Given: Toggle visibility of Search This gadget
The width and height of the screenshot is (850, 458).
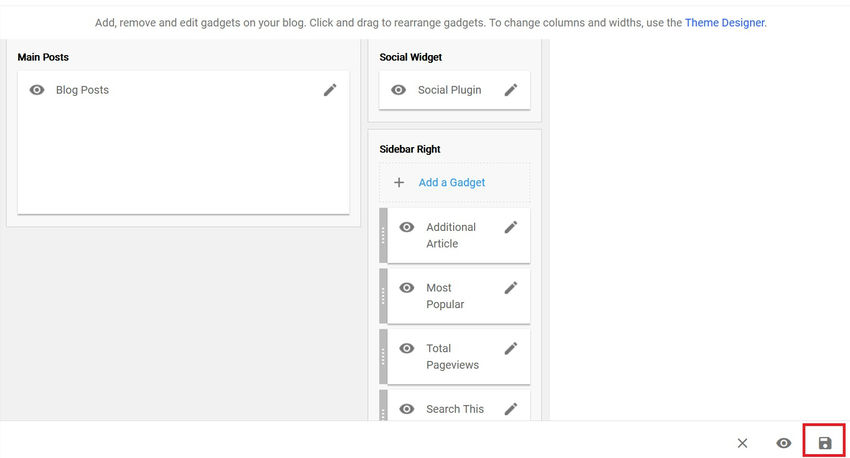Looking at the screenshot, I should tap(407, 408).
